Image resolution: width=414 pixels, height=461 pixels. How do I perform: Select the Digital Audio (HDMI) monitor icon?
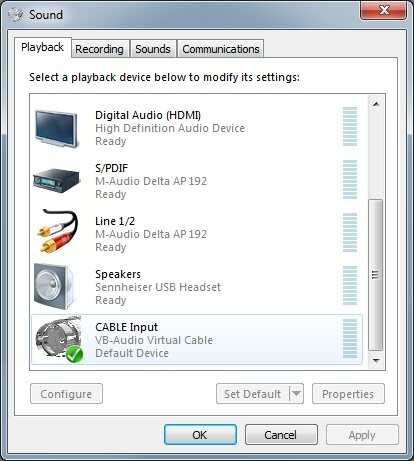57,129
